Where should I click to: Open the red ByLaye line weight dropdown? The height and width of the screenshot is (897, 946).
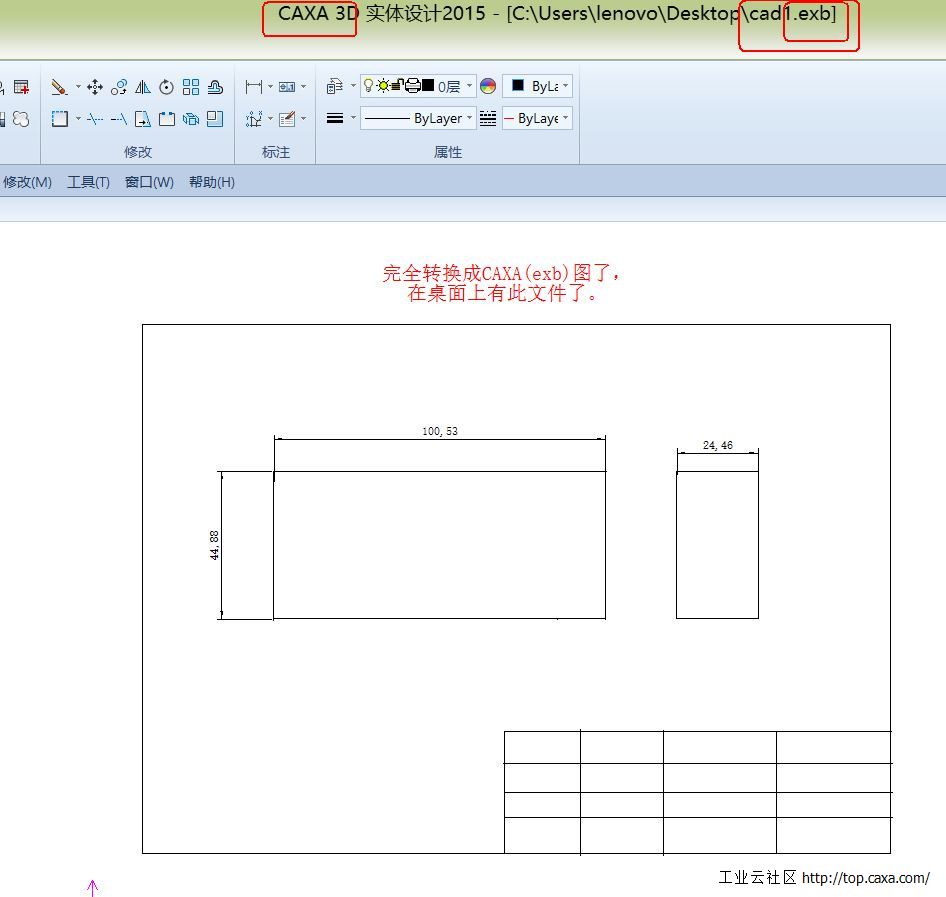click(x=565, y=118)
